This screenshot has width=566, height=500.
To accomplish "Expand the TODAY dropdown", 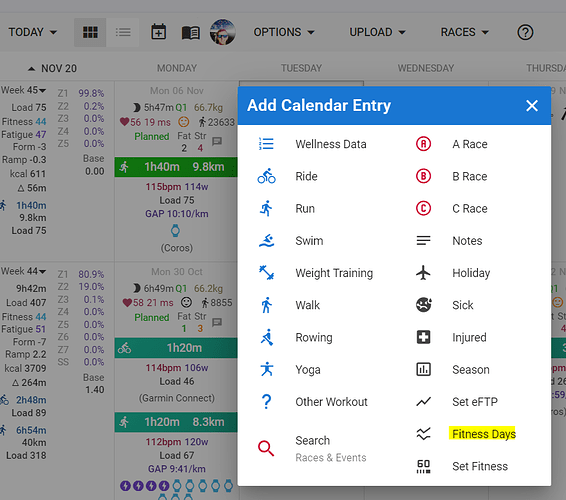I will click(32, 32).
